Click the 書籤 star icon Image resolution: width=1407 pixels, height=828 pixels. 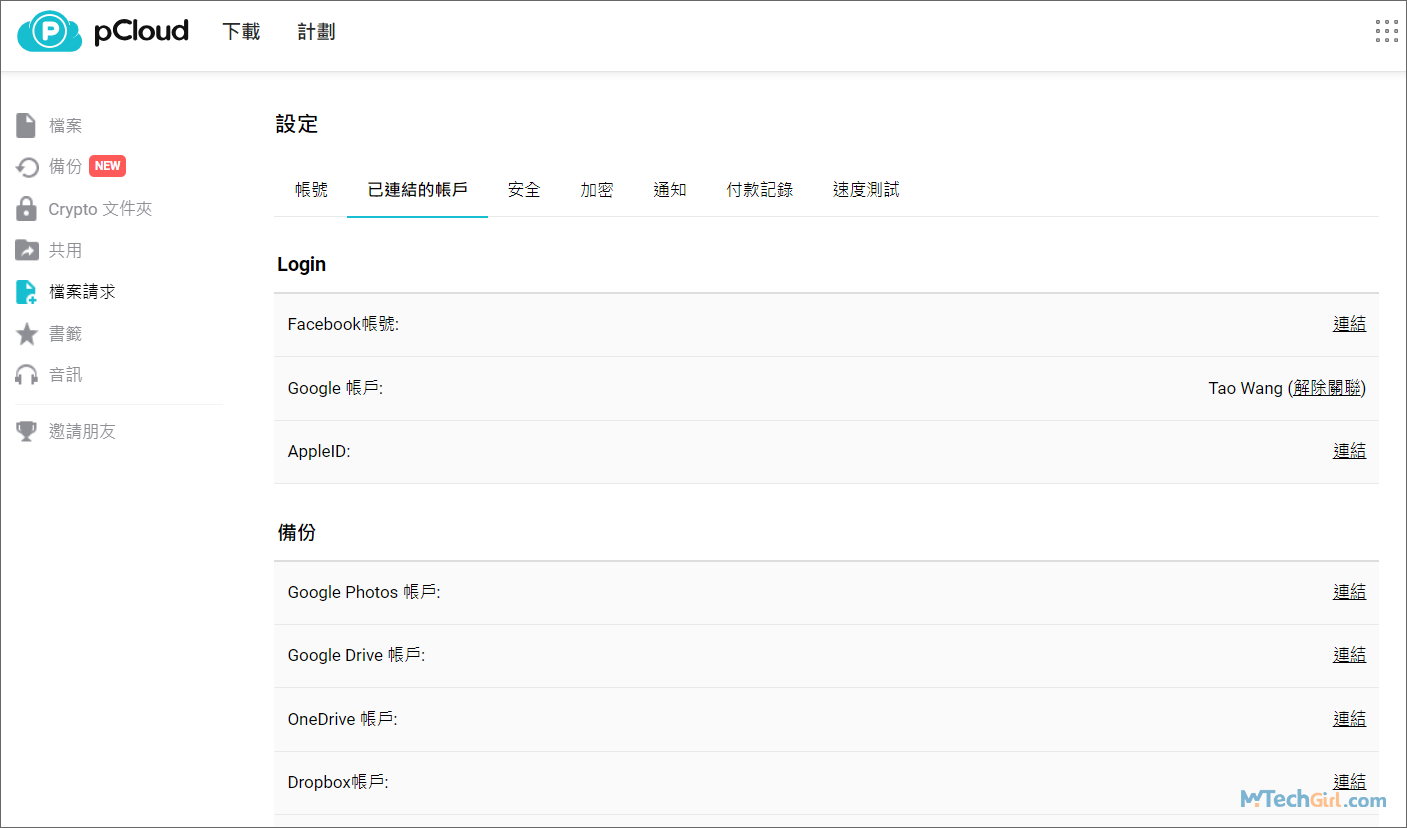(27, 334)
